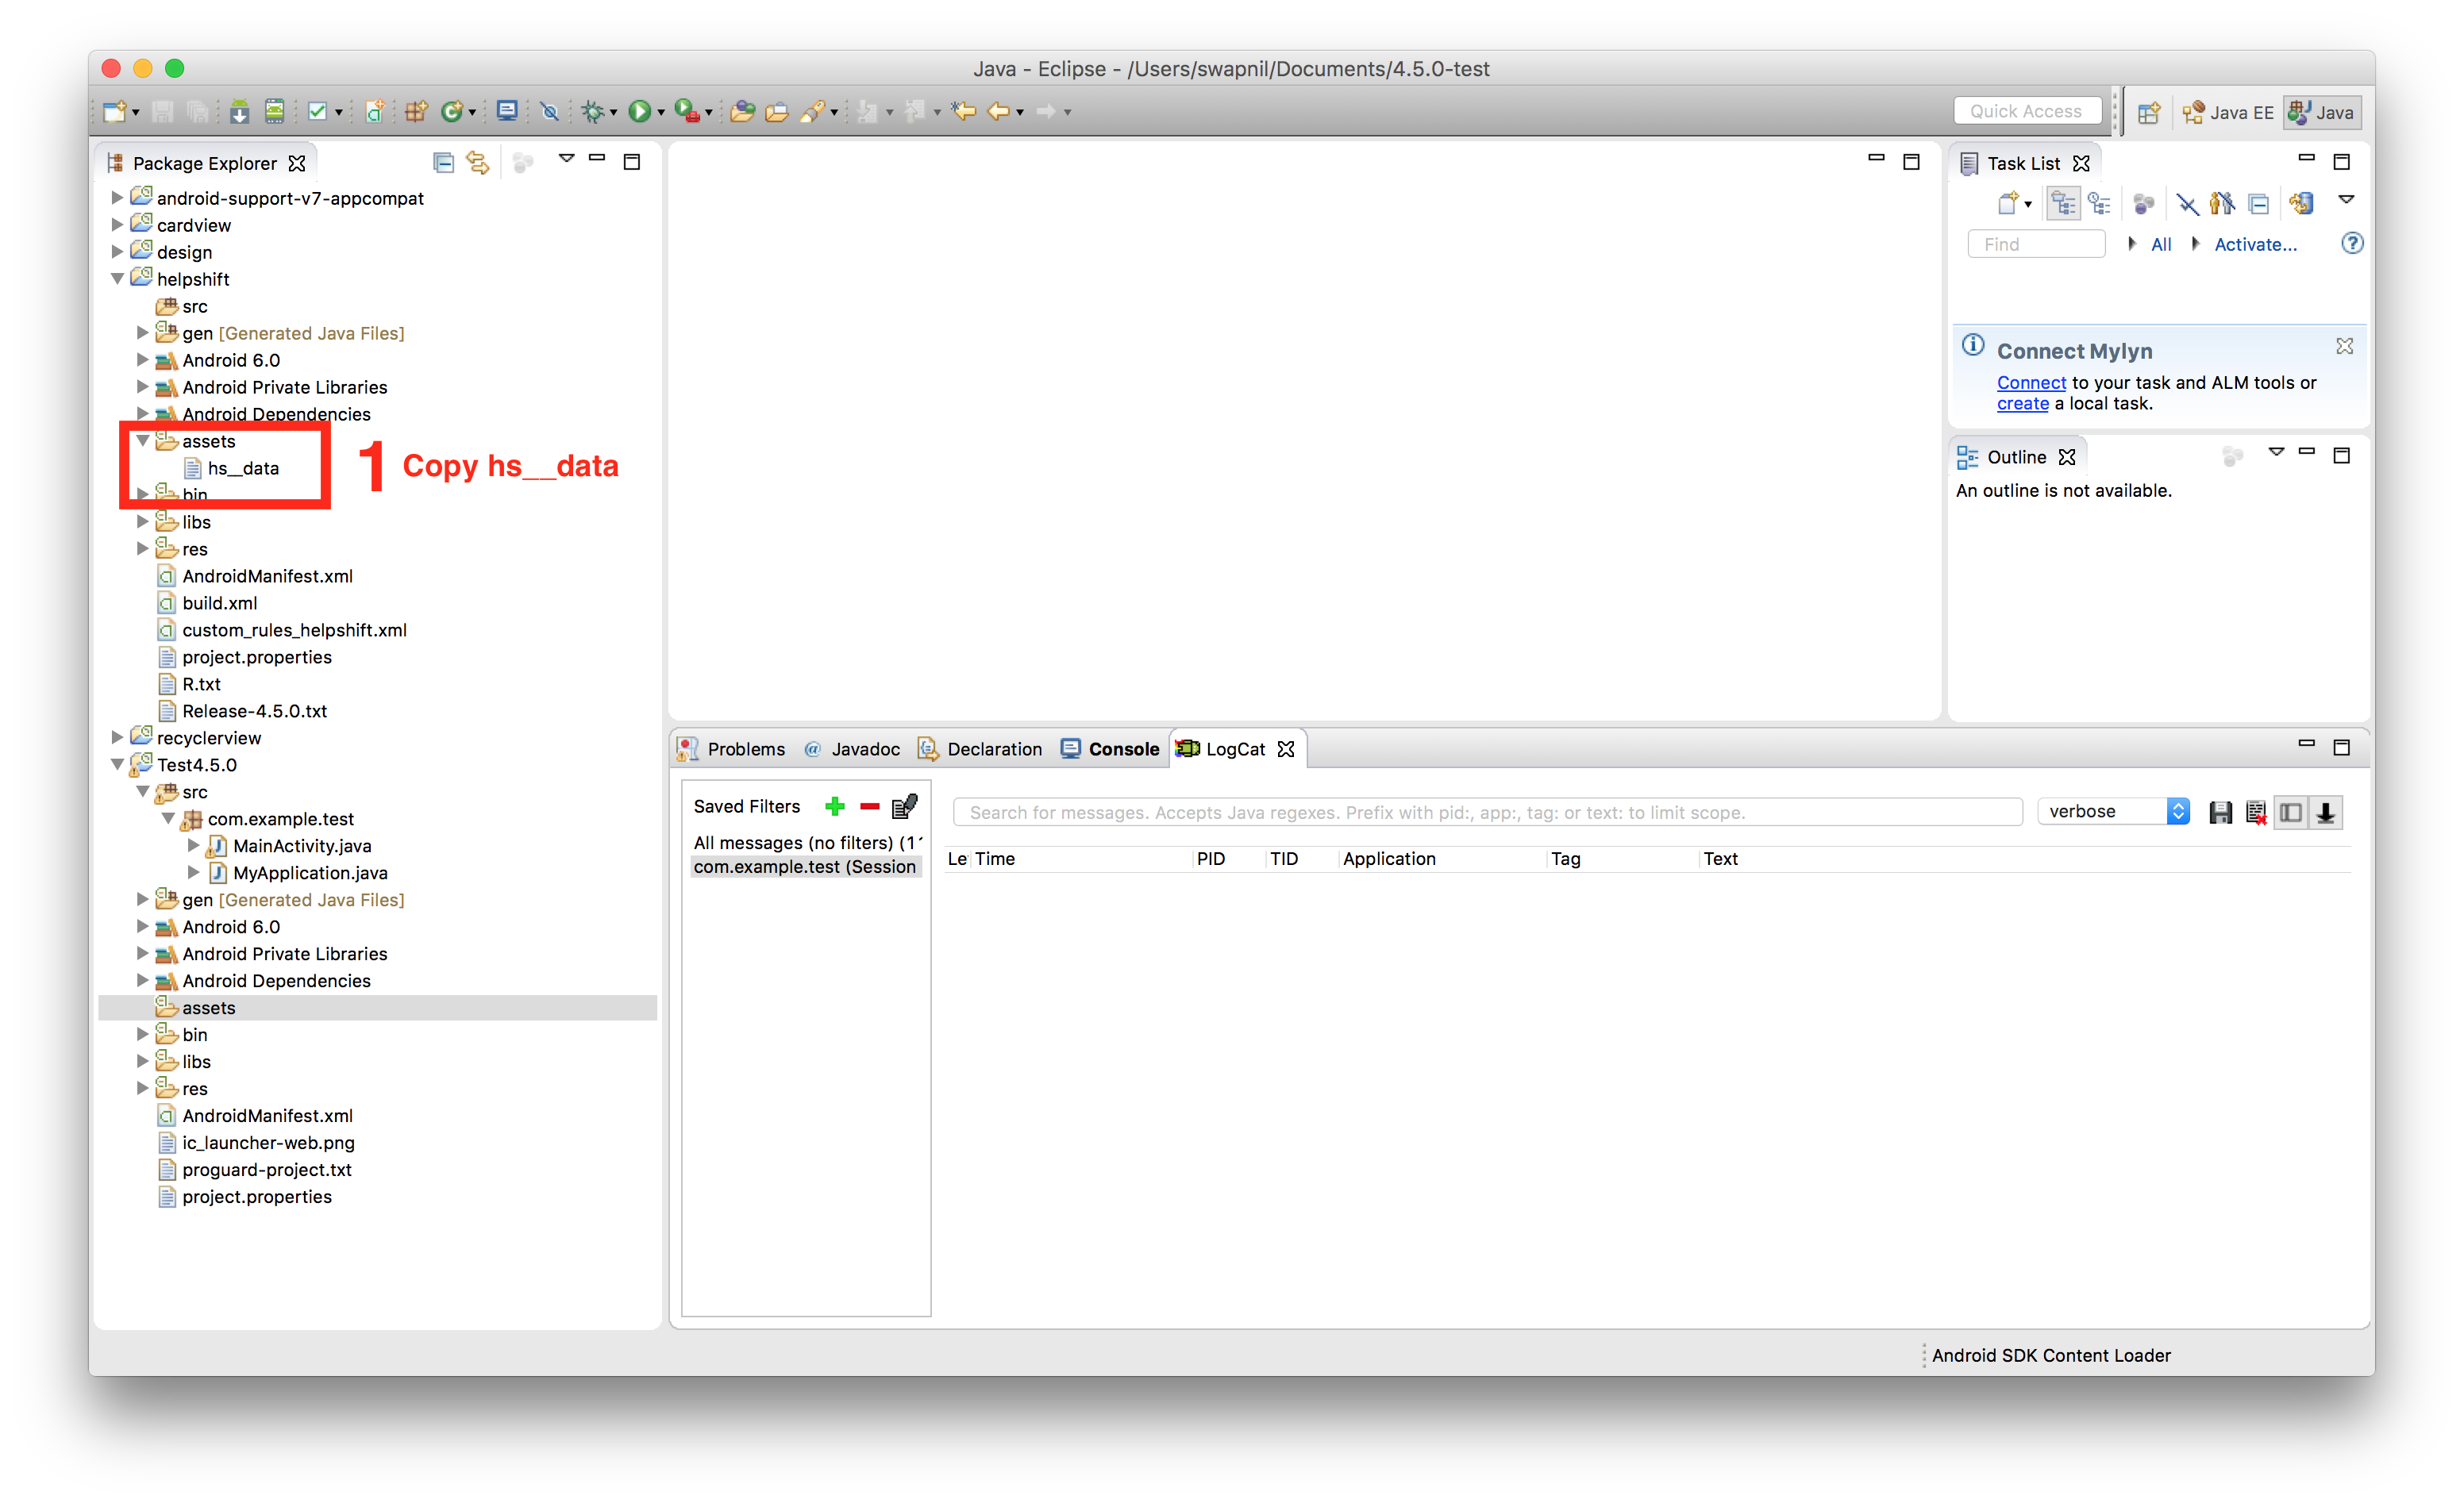
Task: Save the LogCat log with the disk icon
Action: (2222, 811)
